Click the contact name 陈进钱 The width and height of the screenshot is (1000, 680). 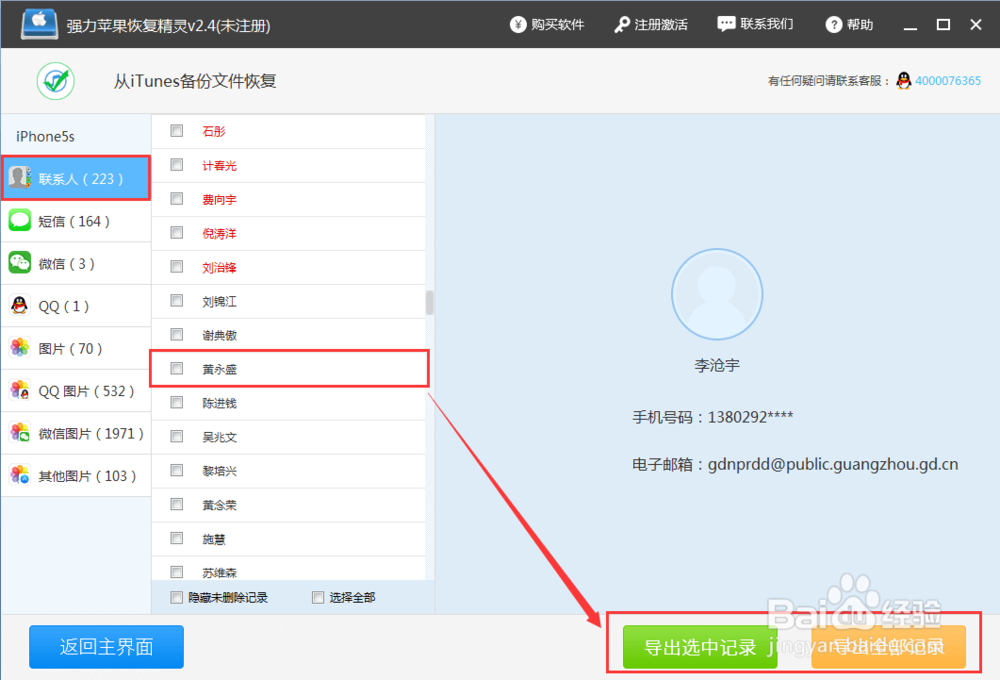click(x=219, y=403)
